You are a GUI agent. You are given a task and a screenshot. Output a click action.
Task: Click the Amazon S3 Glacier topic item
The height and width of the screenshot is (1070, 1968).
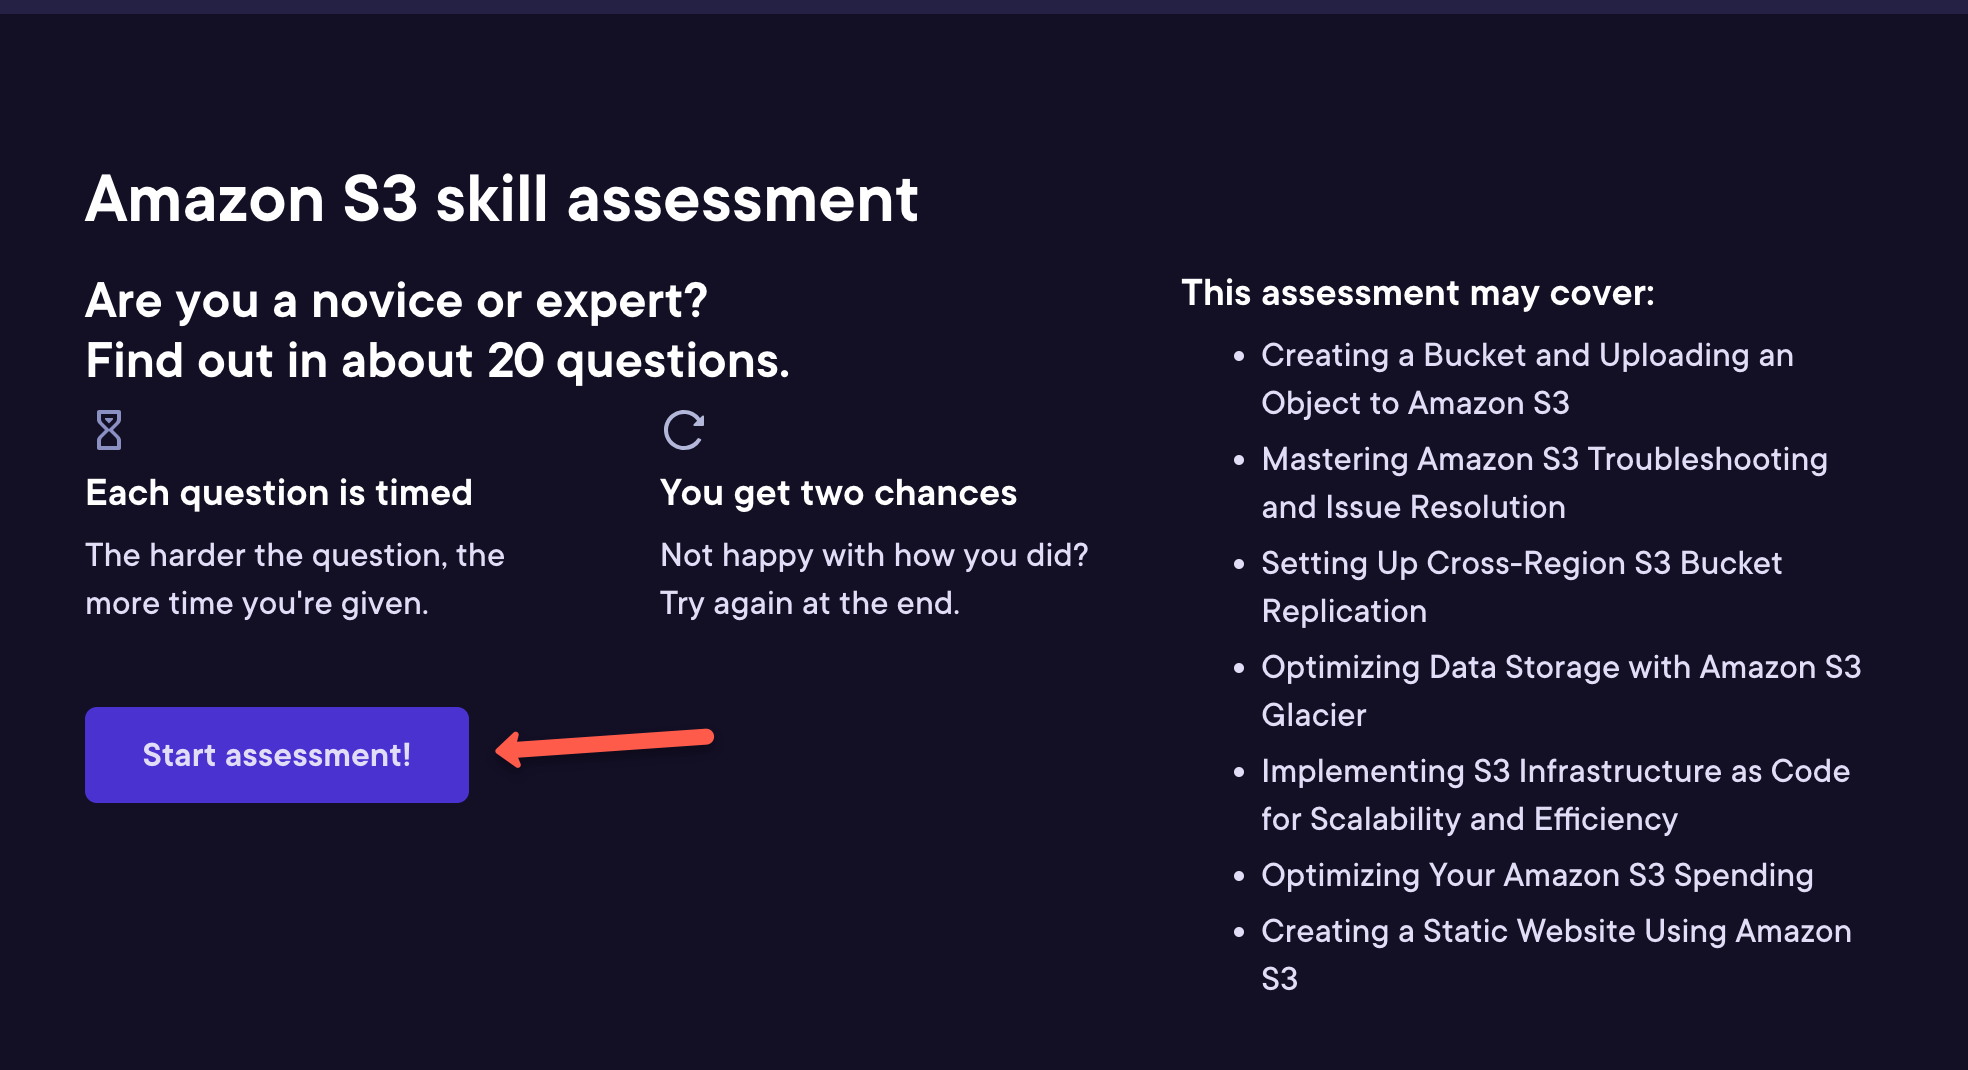click(x=1561, y=690)
